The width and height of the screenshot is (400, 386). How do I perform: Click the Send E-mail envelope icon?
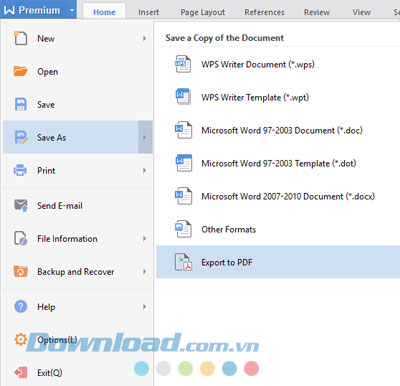[x=21, y=205]
